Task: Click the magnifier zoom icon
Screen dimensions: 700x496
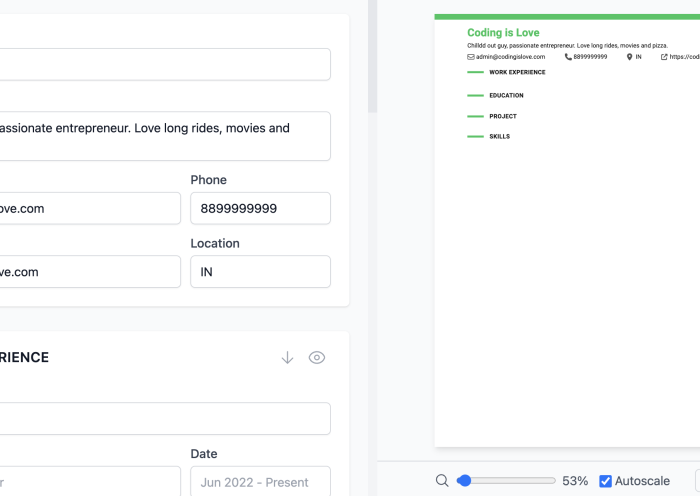Action: (x=442, y=481)
